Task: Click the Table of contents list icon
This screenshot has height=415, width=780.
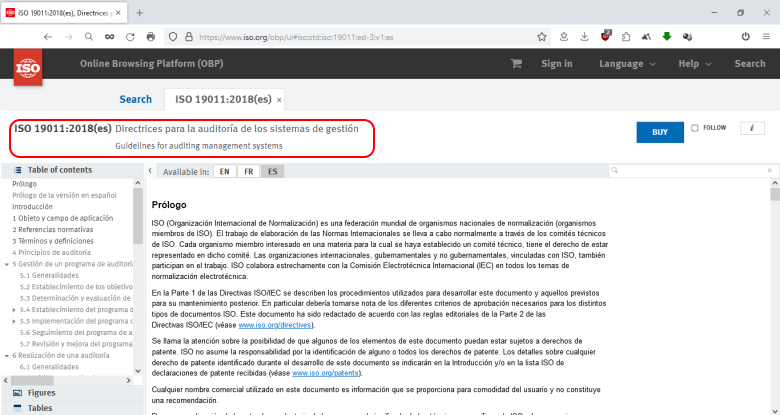Action: (17, 170)
